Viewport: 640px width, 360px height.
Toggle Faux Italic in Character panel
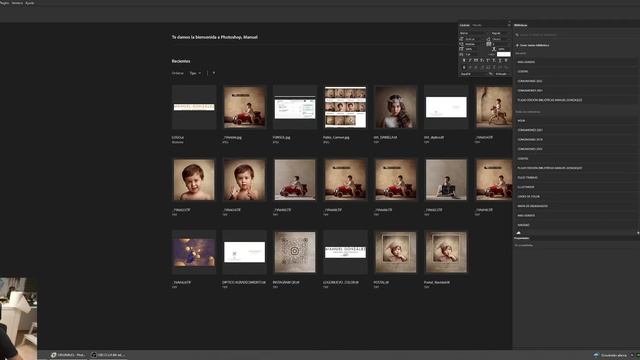pos(470,60)
